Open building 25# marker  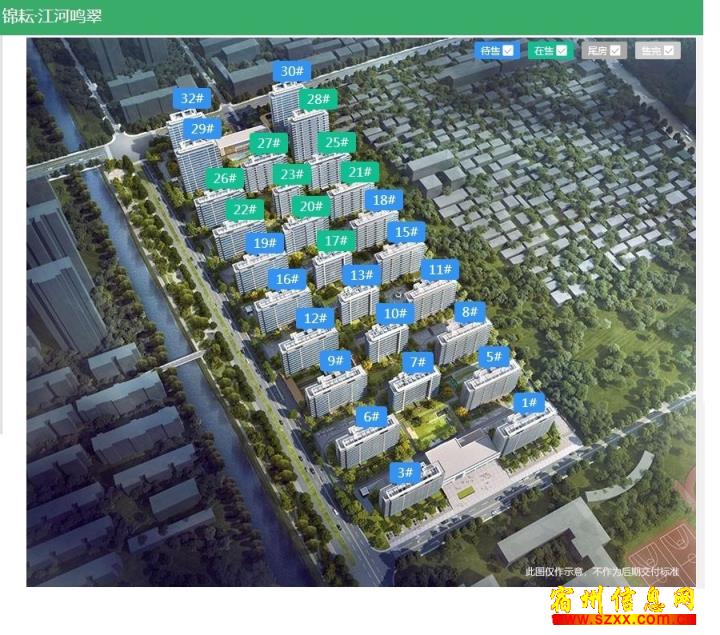338,143
